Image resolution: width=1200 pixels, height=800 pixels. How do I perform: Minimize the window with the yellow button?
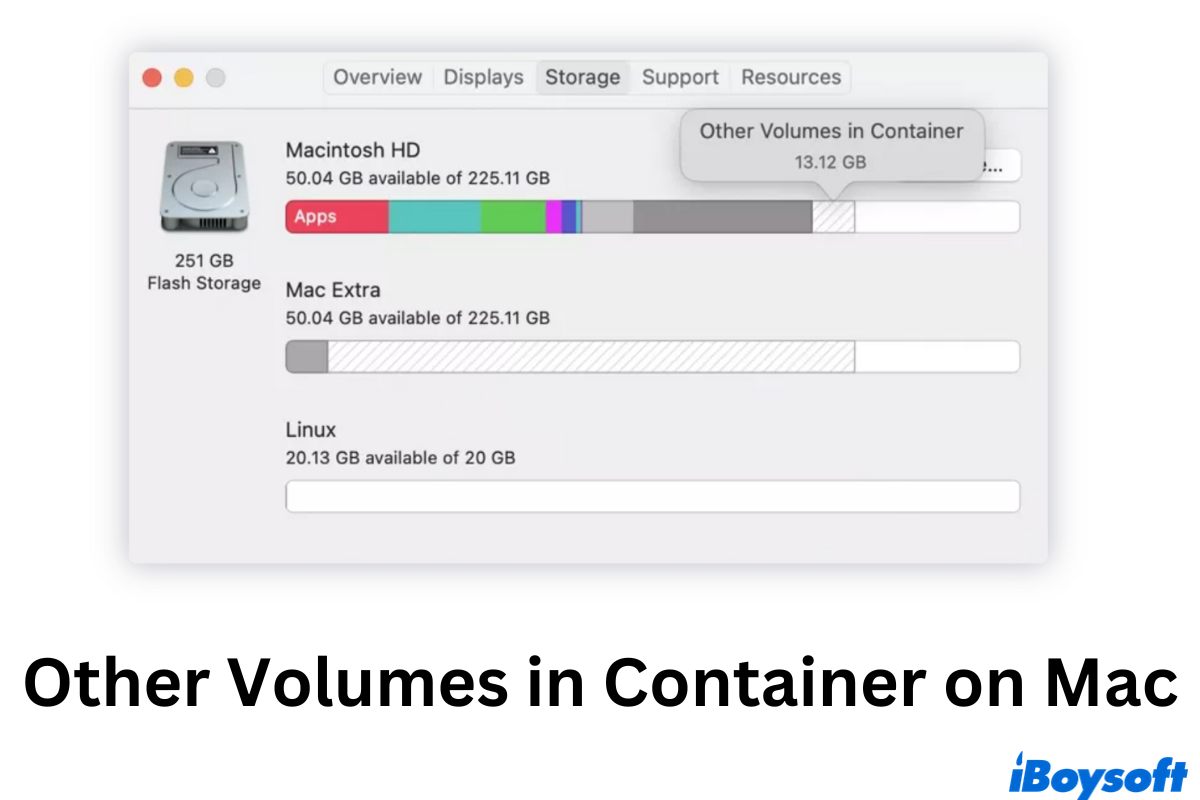point(184,78)
